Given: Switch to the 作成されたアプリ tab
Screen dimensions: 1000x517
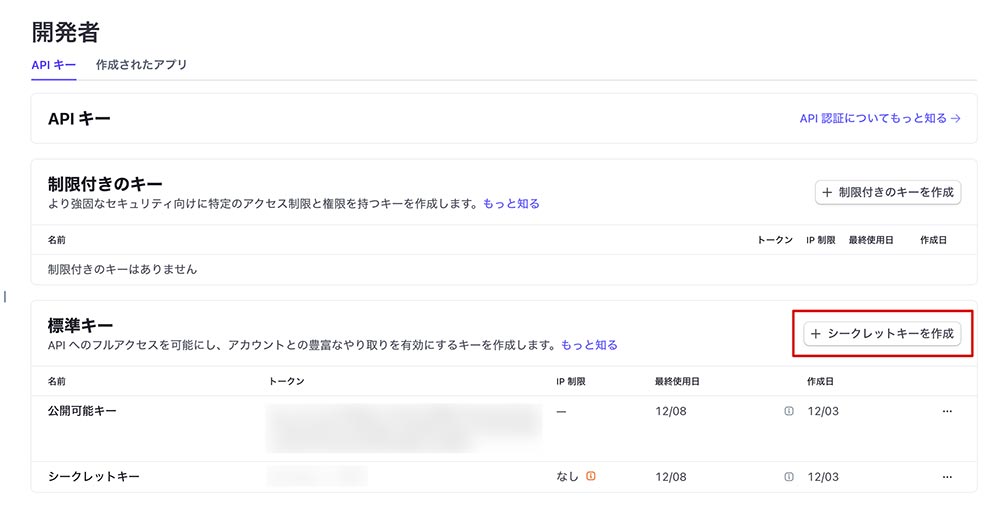Looking at the screenshot, I should click(142, 64).
